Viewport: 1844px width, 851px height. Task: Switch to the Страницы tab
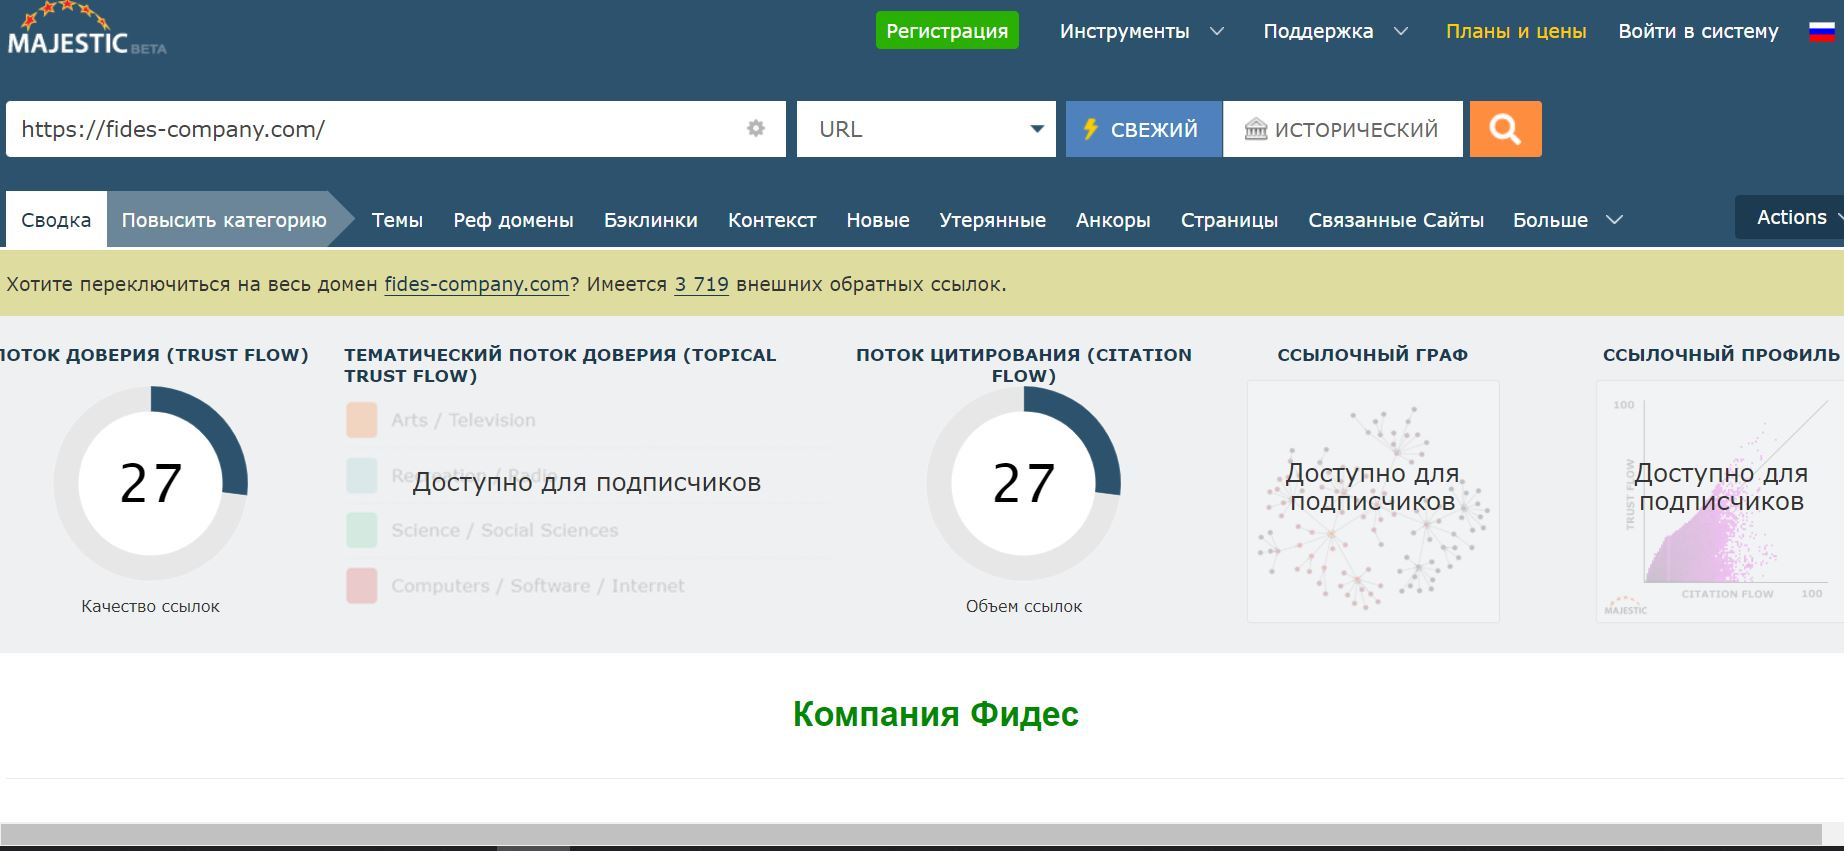pyautogui.click(x=1229, y=220)
